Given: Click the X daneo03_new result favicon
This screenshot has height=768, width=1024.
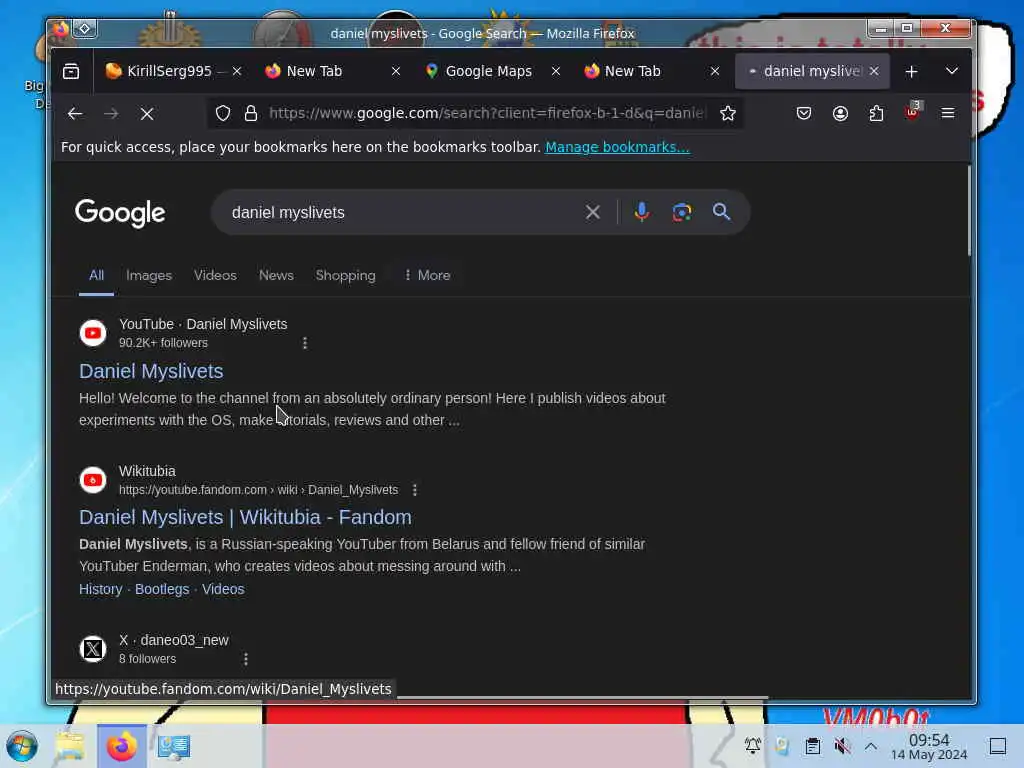Looking at the screenshot, I should click(93, 649).
